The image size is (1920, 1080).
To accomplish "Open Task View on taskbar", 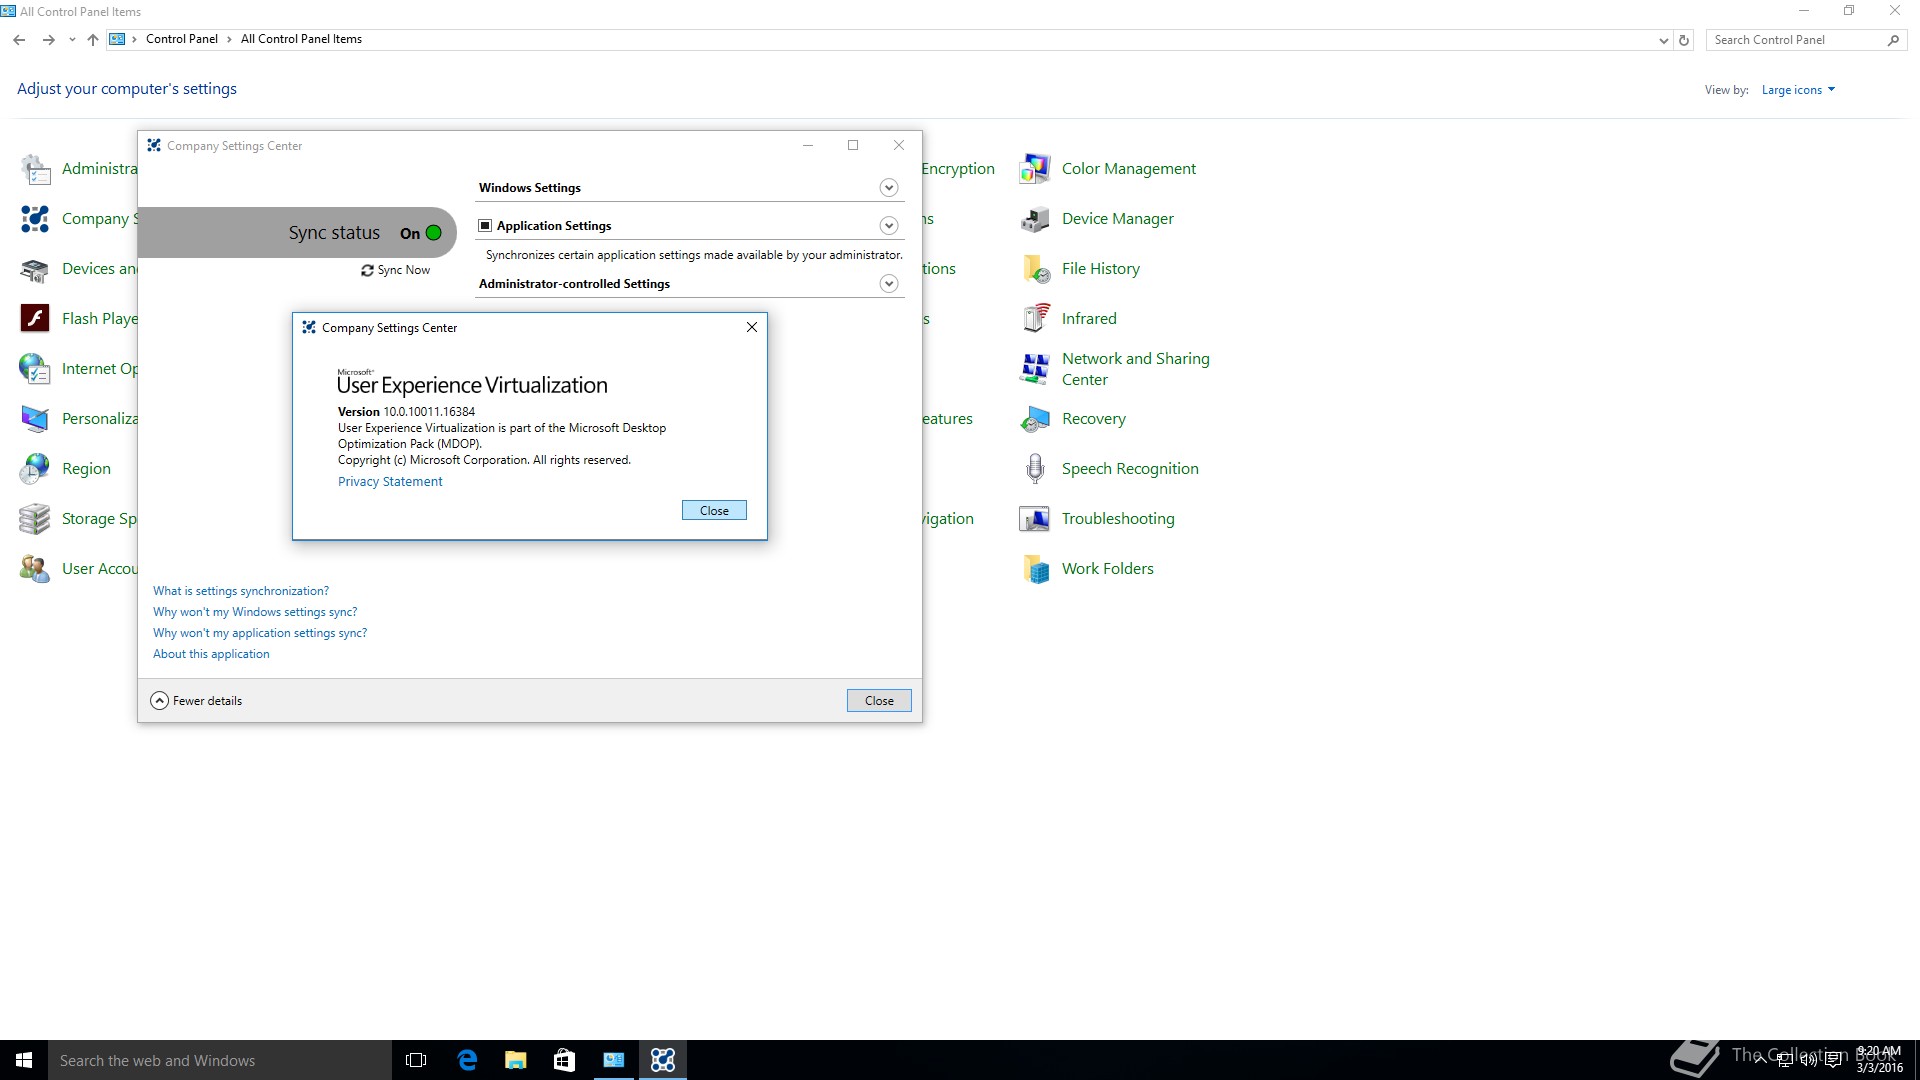I will (416, 1060).
